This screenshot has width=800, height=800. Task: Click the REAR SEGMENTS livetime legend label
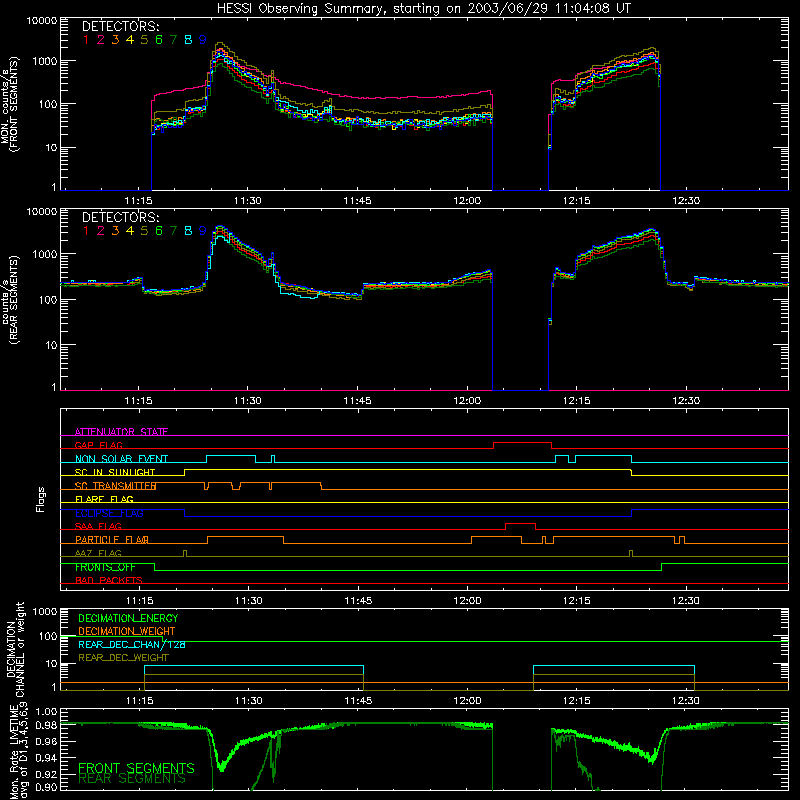132,779
